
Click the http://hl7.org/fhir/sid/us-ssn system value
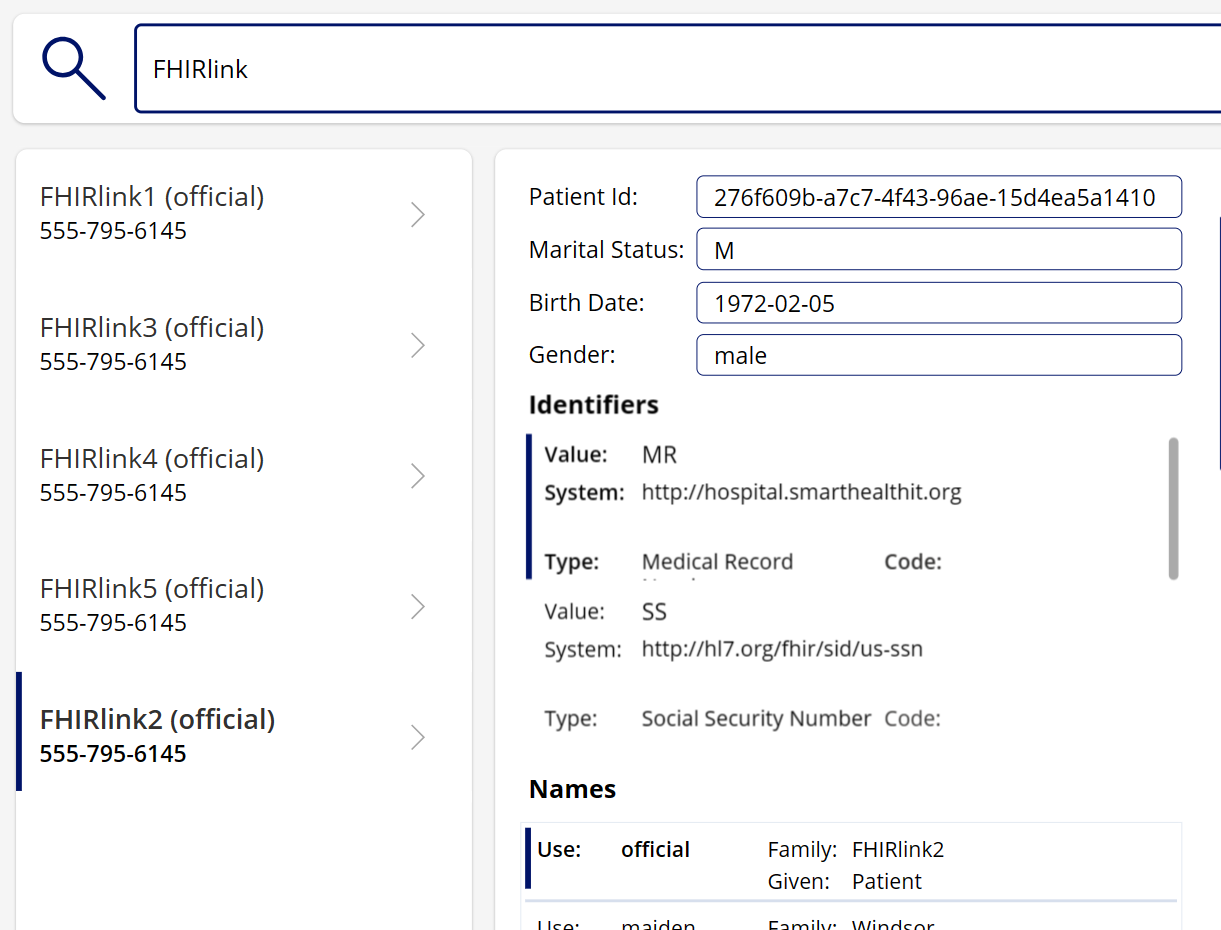782,650
